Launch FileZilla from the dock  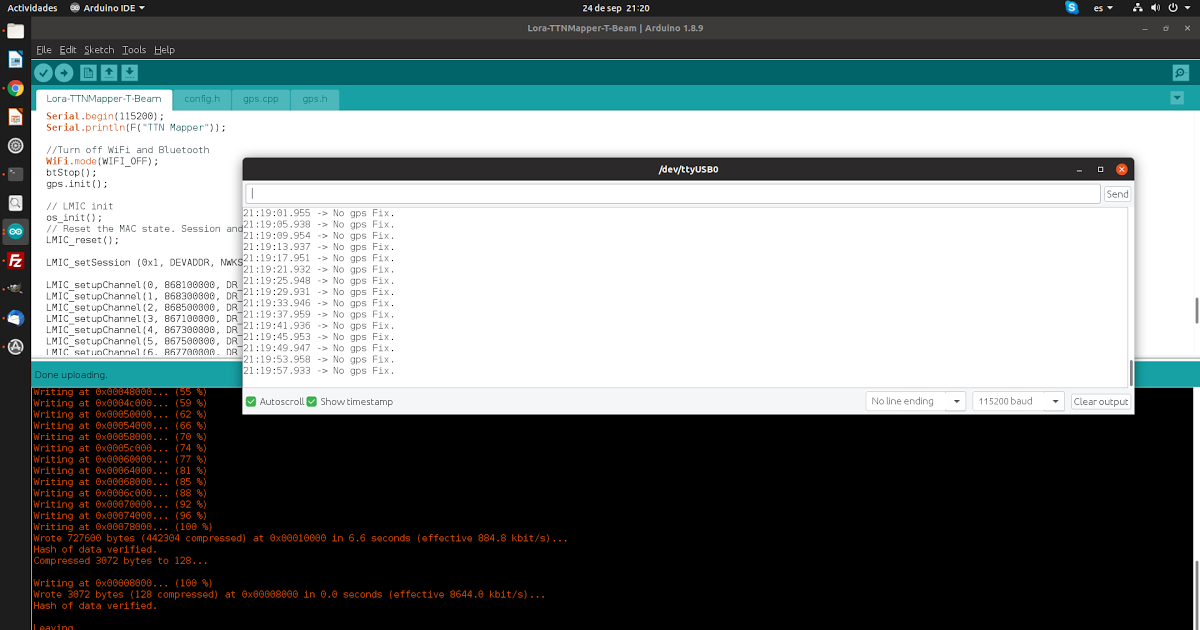(x=15, y=261)
